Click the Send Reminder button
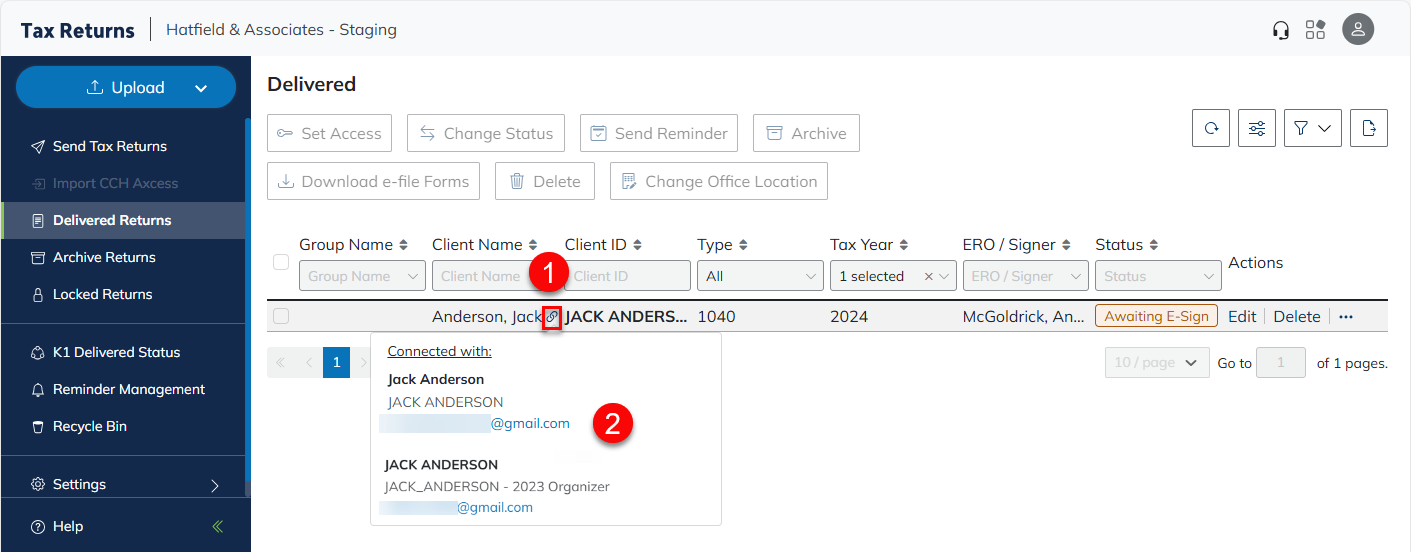Viewport: 1411px width, 552px height. click(x=659, y=133)
